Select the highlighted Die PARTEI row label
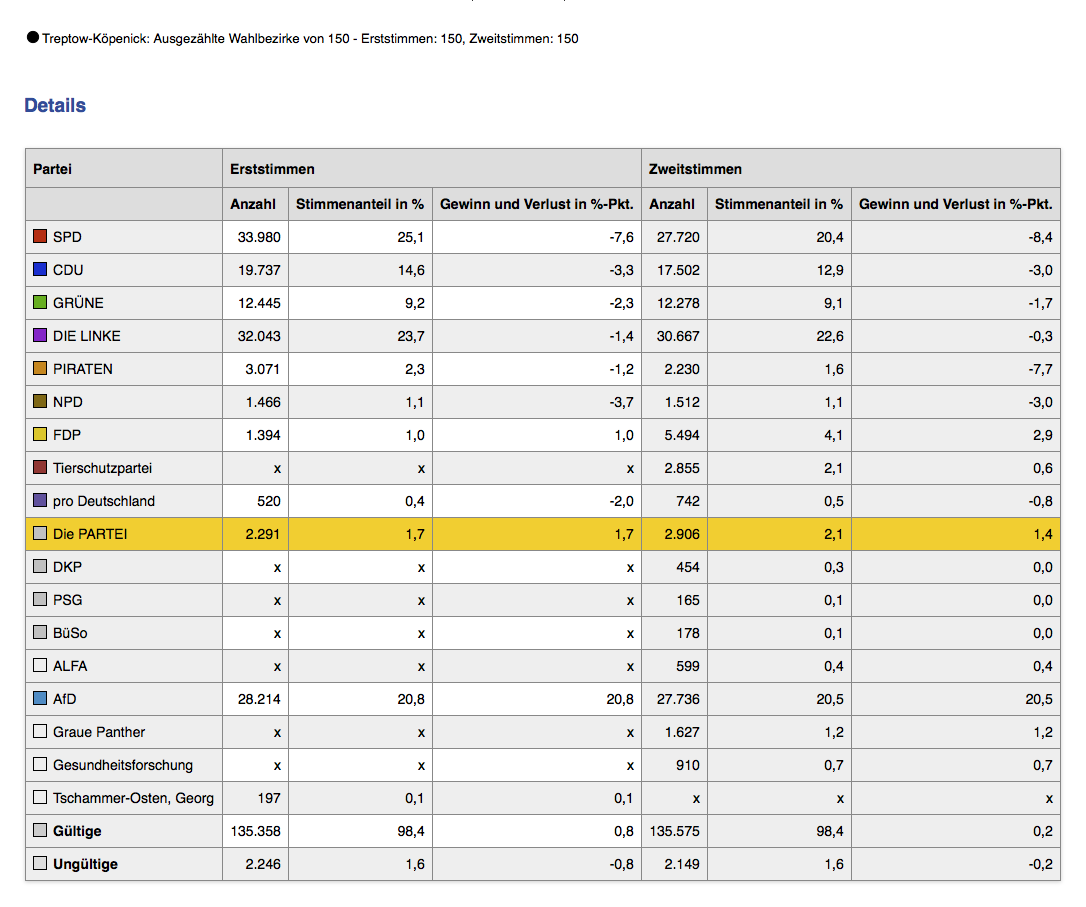The height and width of the screenshot is (907, 1086). coord(90,534)
